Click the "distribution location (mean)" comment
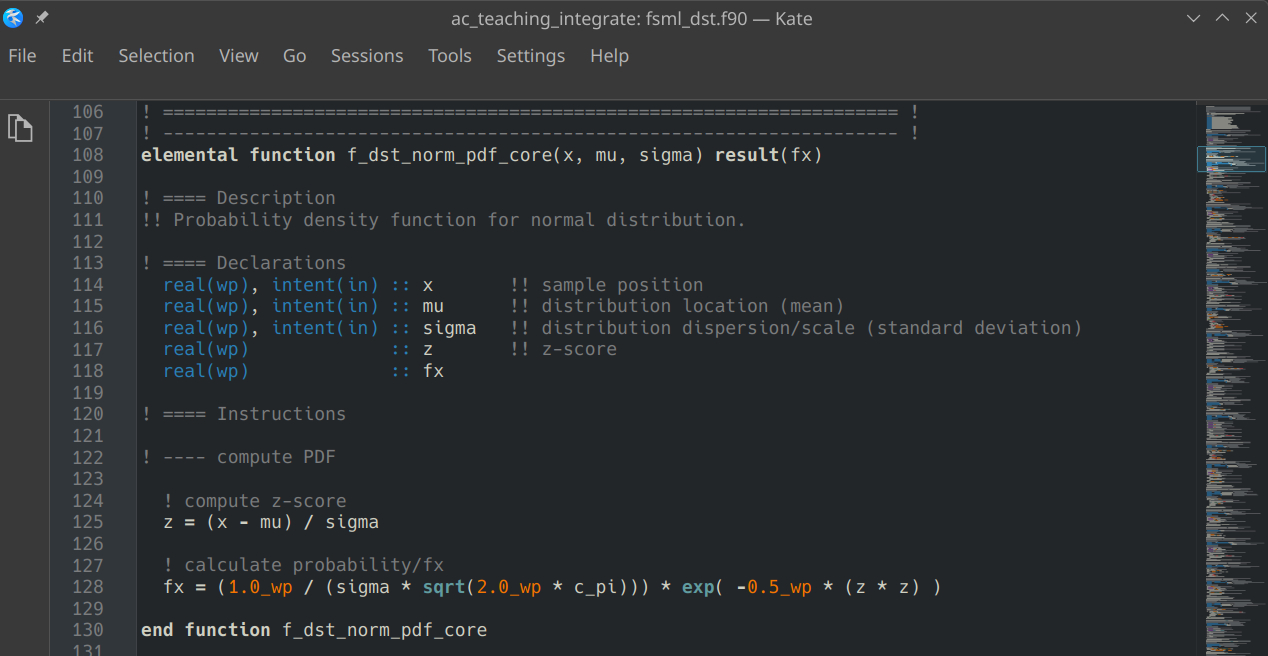Viewport: 1268px width, 656px height. tap(693, 306)
